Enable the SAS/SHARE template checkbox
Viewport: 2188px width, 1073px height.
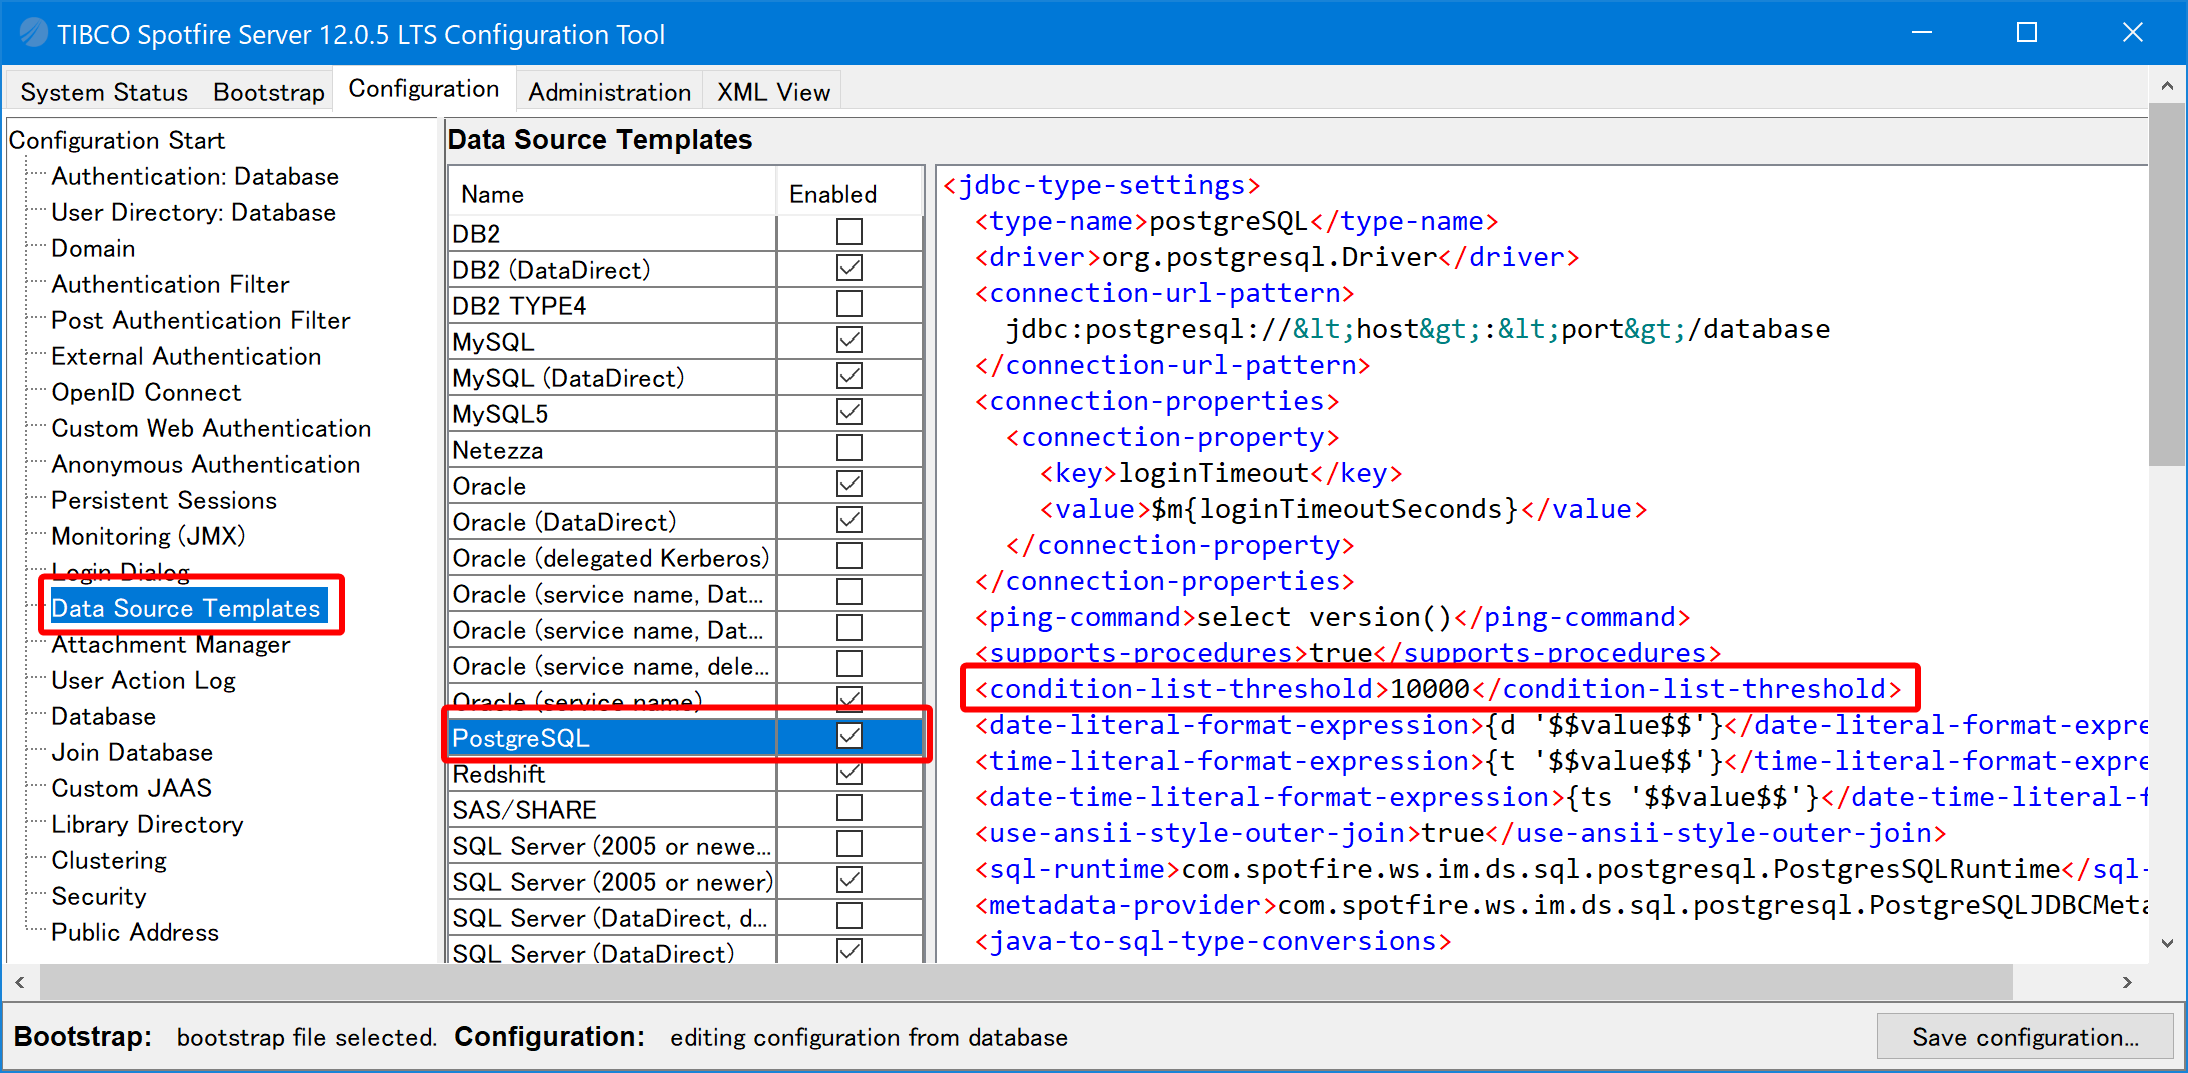(849, 808)
